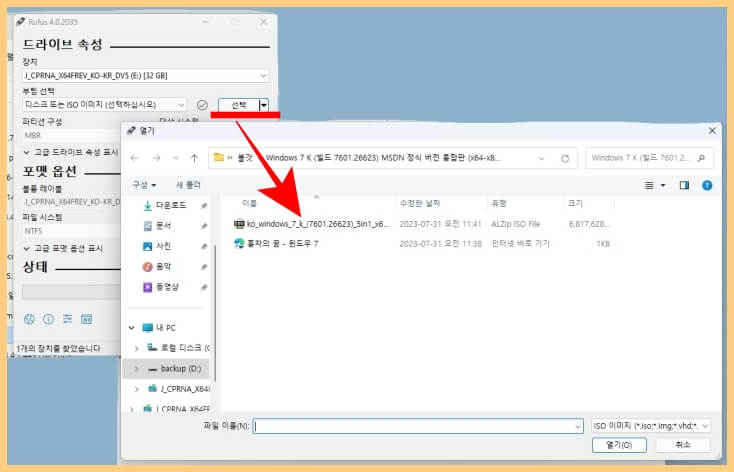Click the ALZip ISO File type cell

pos(515,224)
